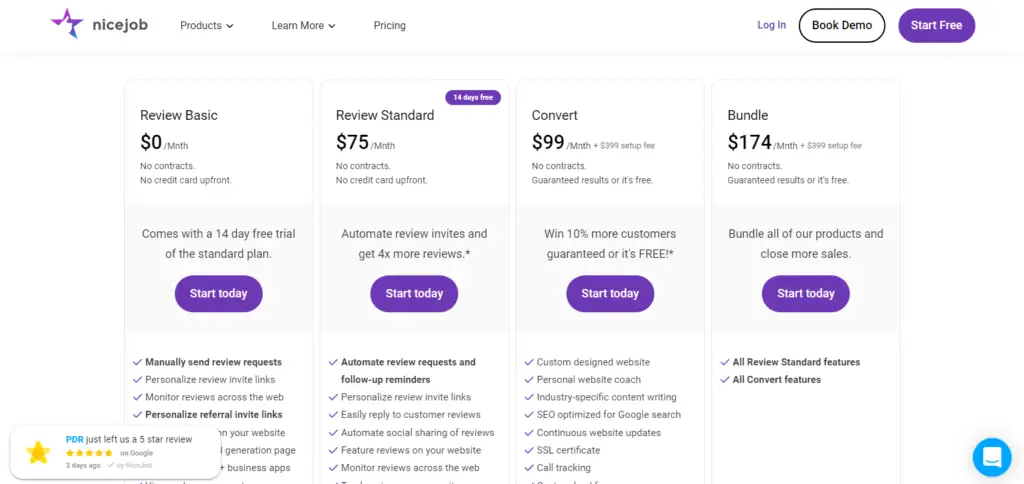Screen dimensions: 1024x484
Task: Click '3 days ago' text in popup
Action: [x=83, y=466]
